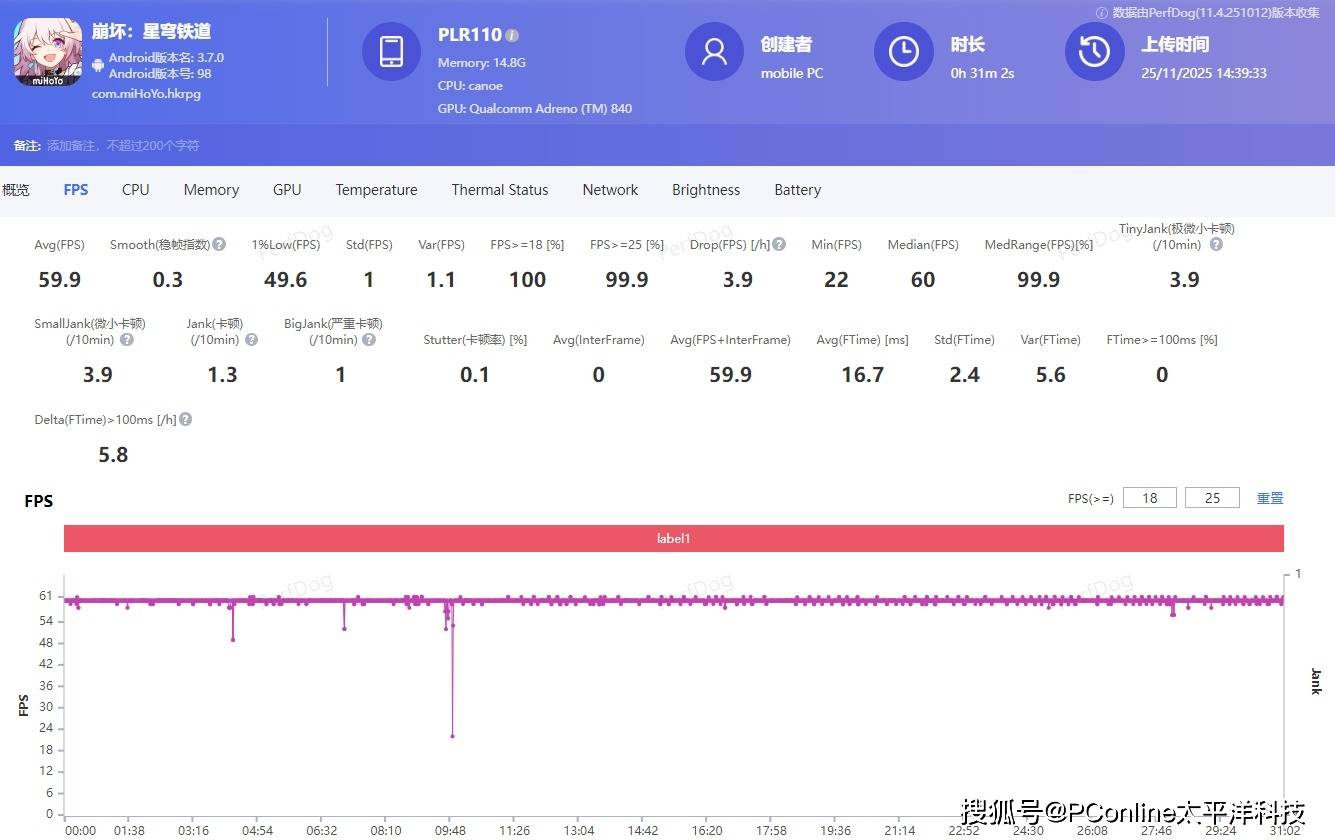The height and width of the screenshot is (840, 1335).
Task: Click the creator person icon
Action: click(713, 52)
